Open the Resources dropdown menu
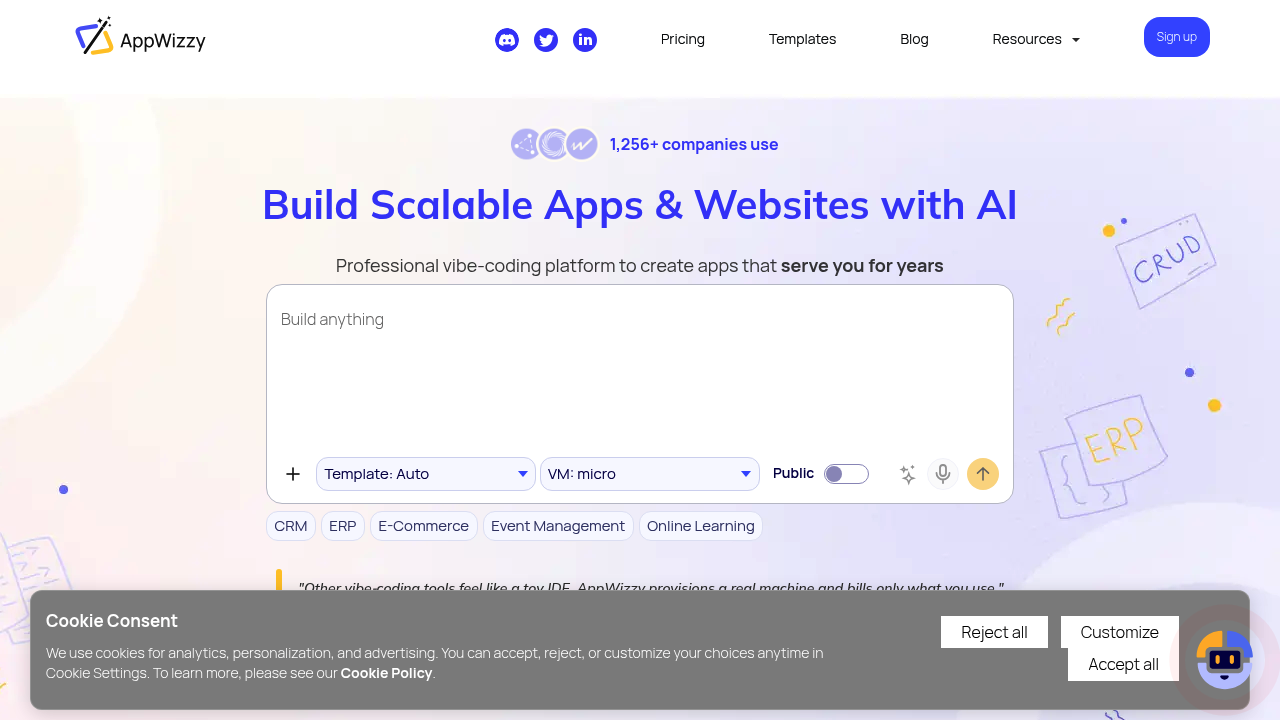 click(1035, 39)
